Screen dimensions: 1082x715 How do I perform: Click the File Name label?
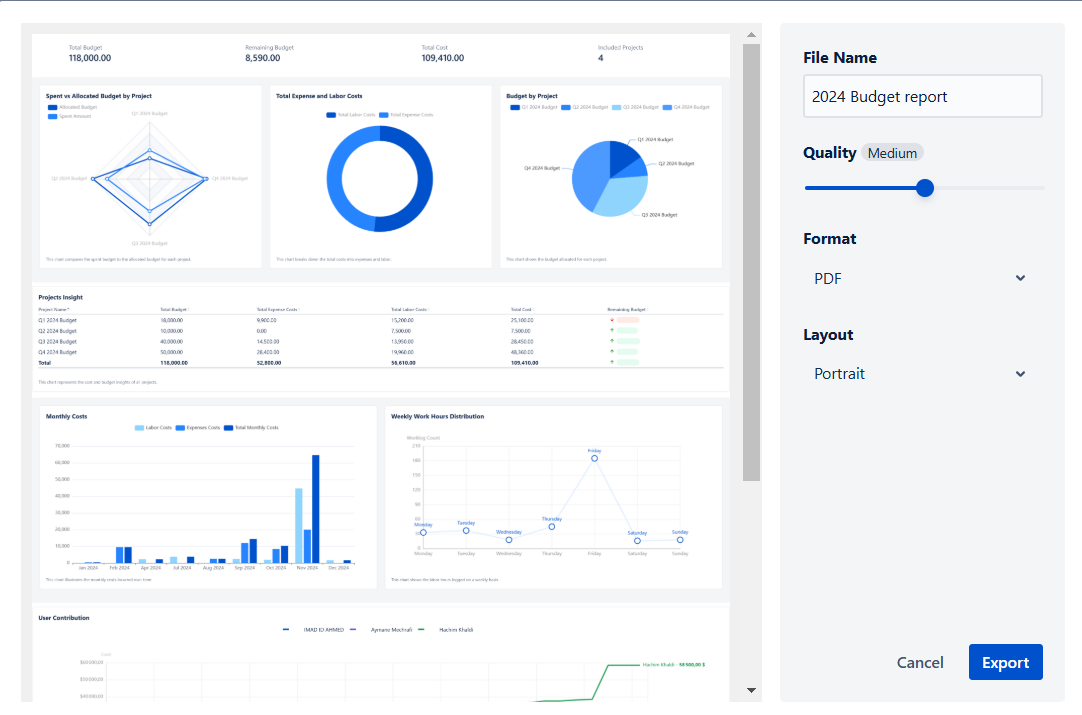pyautogui.click(x=840, y=58)
